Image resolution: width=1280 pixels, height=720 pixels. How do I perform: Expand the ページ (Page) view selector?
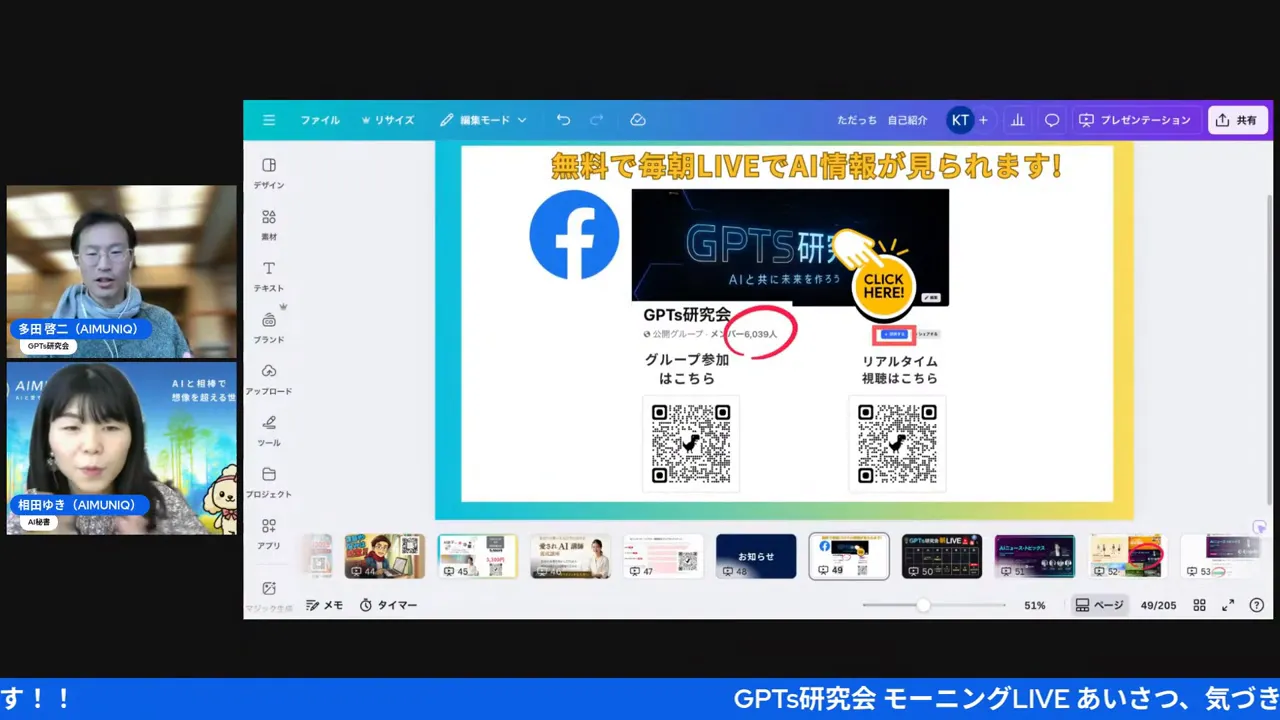[1099, 604]
